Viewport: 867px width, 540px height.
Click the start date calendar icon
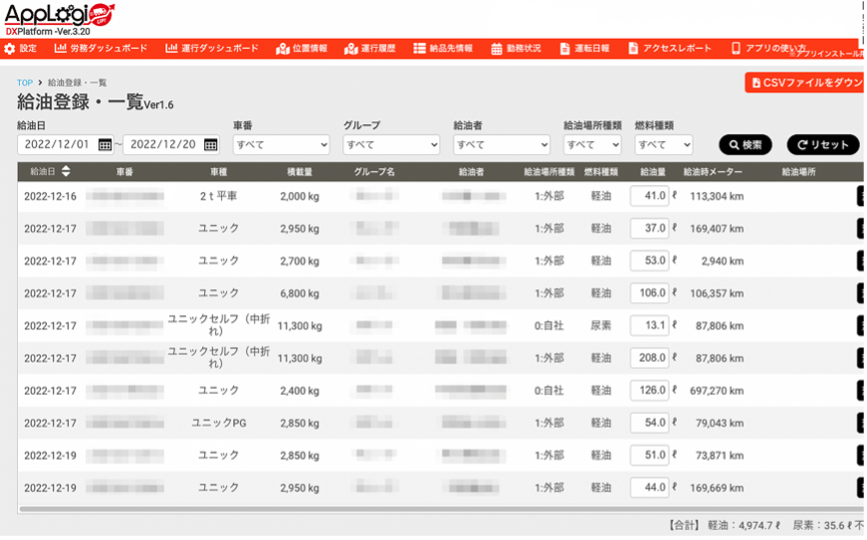point(105,145)
